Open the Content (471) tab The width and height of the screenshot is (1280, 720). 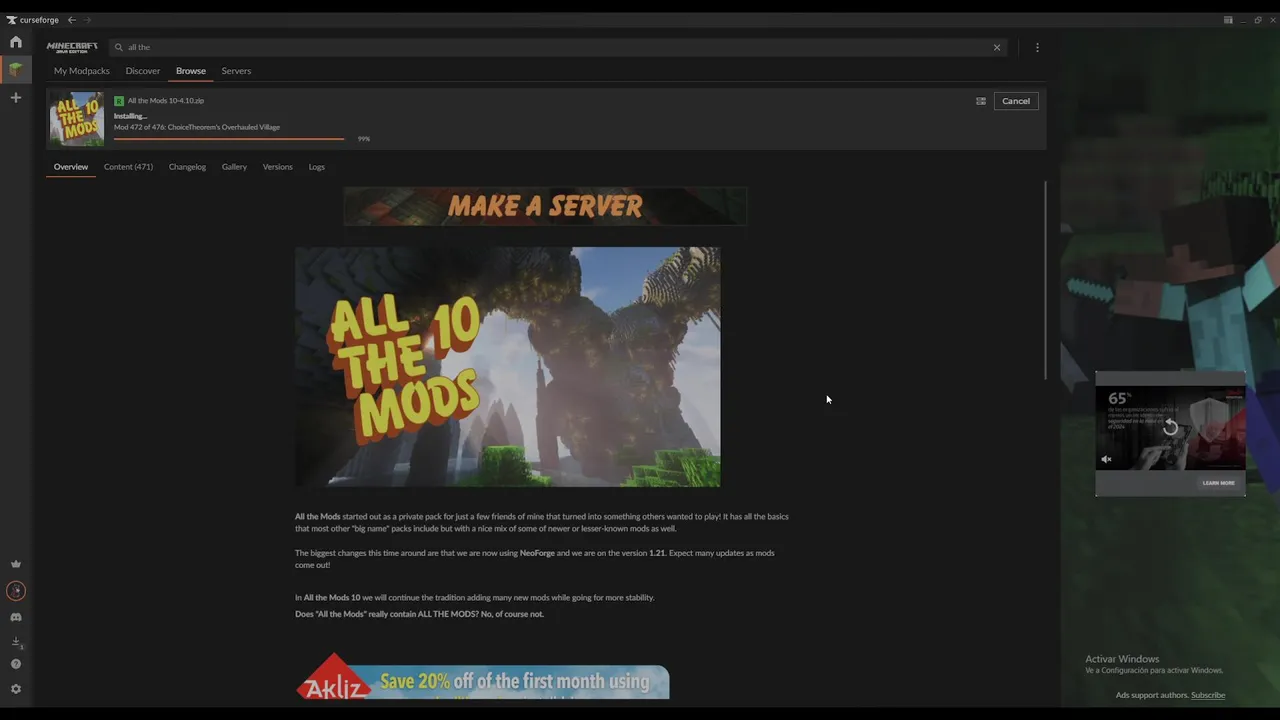128,167
